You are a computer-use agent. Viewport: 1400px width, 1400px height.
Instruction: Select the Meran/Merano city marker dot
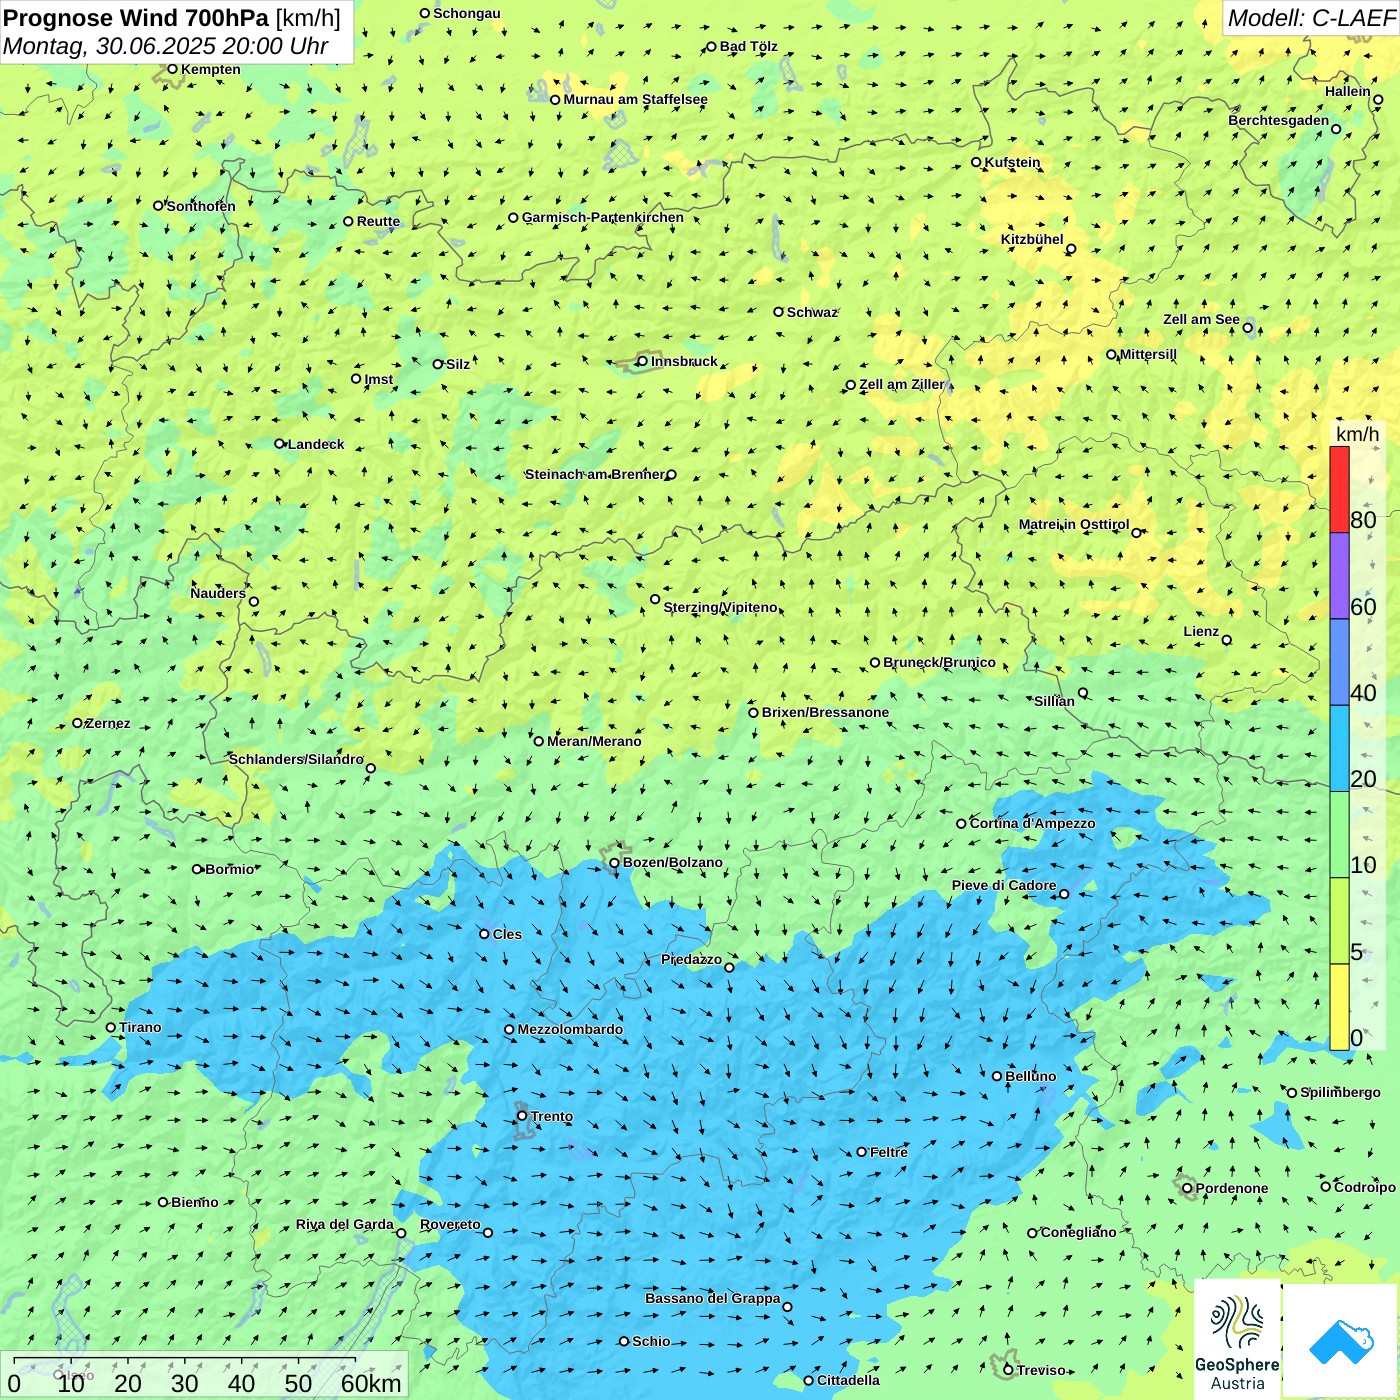click(538, 741)
